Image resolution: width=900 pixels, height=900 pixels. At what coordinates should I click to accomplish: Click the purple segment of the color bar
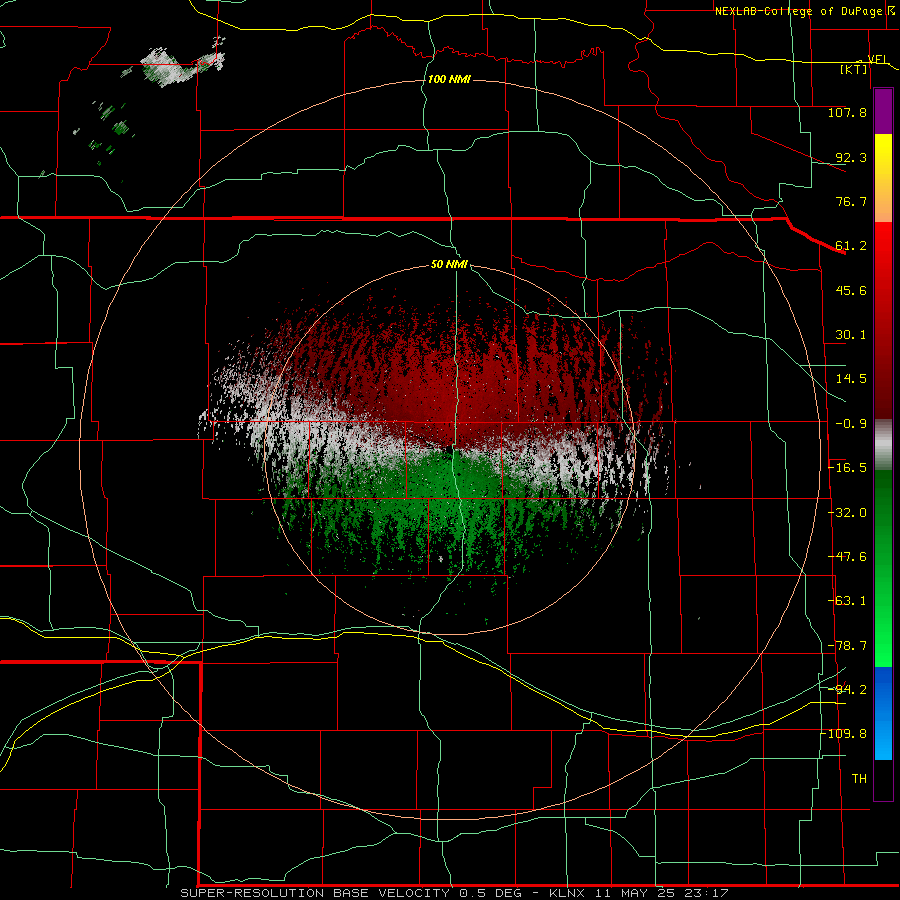tap(883, 112)
